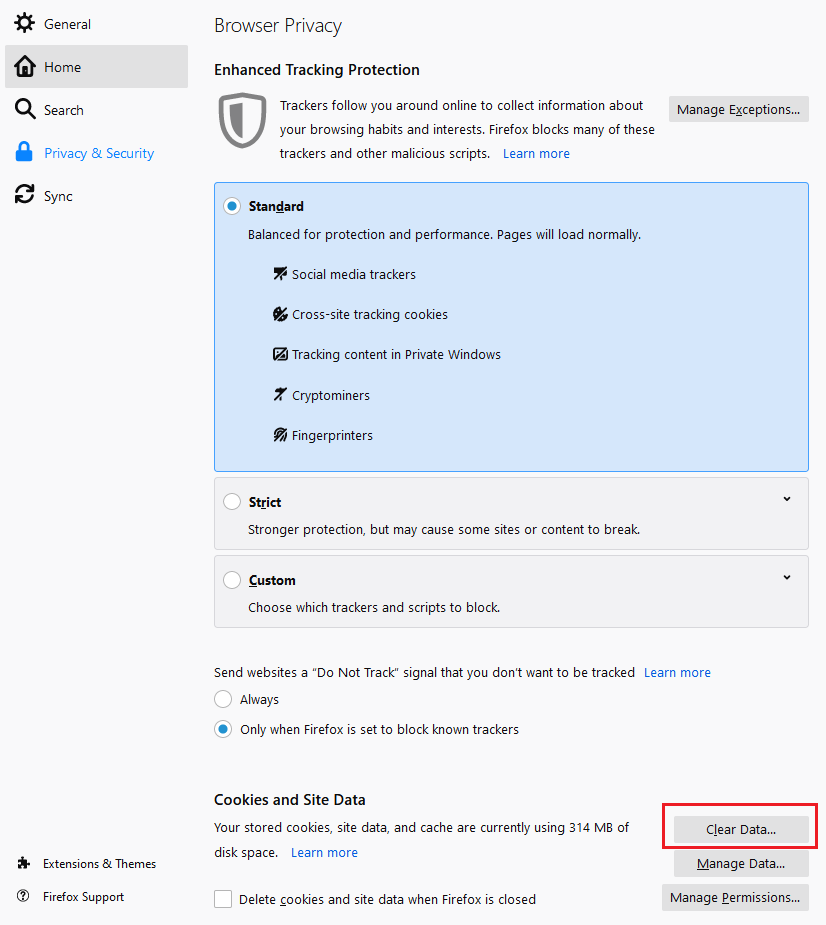Click the Enhanced Tracking Protection shield icon
Screen dimensions: 826x925
pyautogui.click(x=242, y=121)
